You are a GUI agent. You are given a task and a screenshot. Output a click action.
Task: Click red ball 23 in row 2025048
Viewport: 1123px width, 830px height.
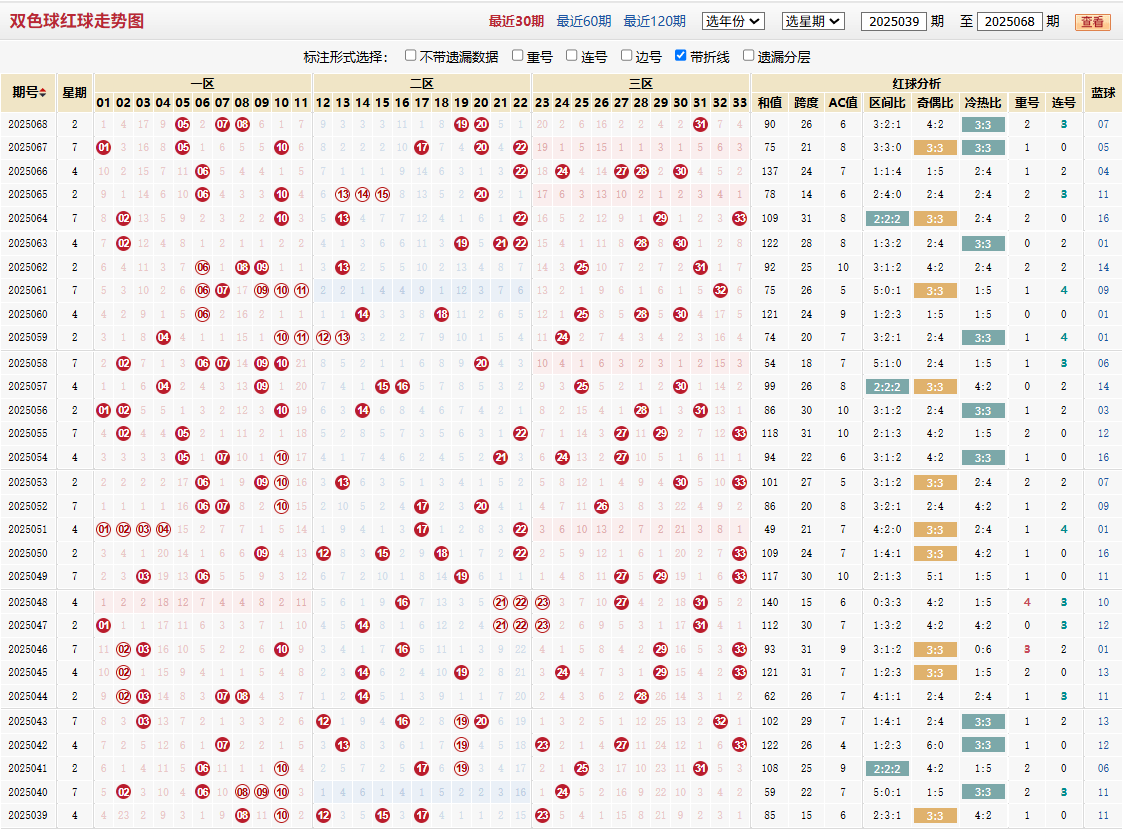coord(542,603)
